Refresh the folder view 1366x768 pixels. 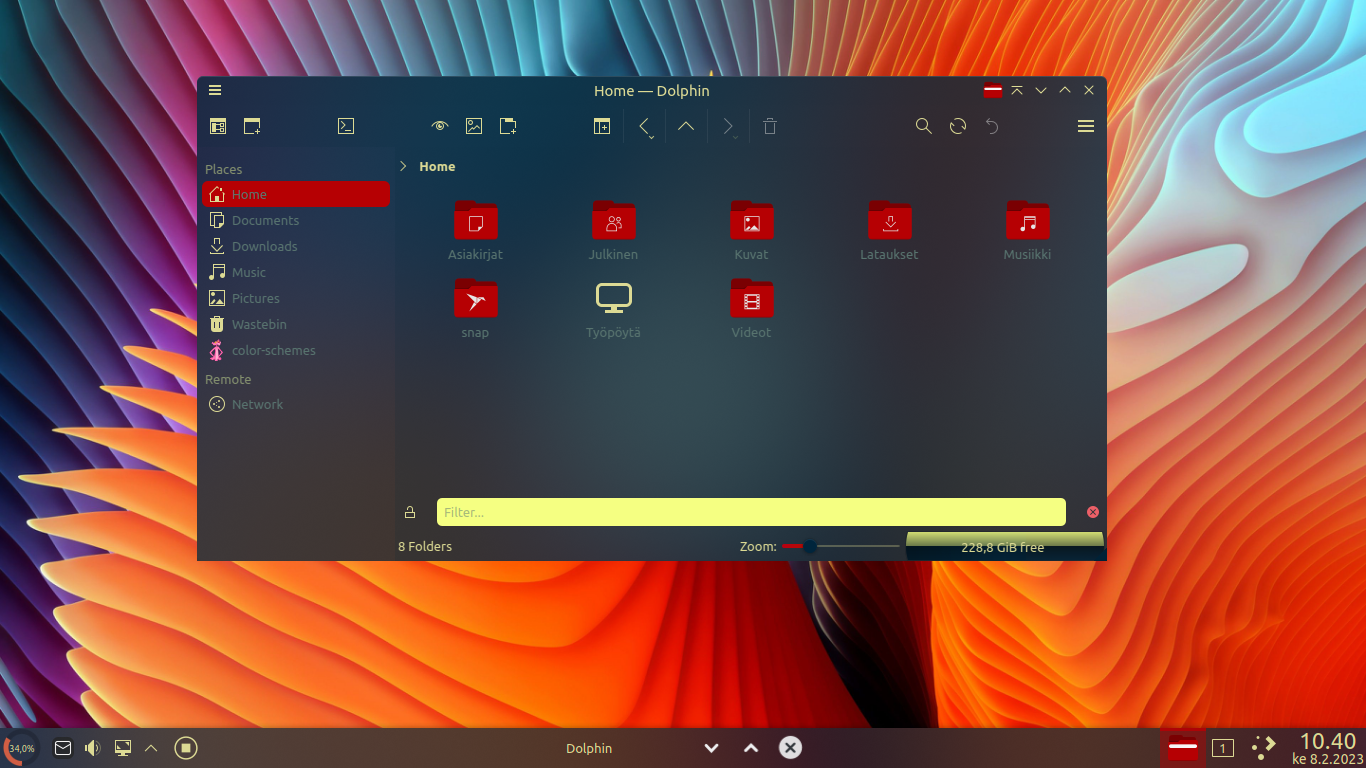958,126
